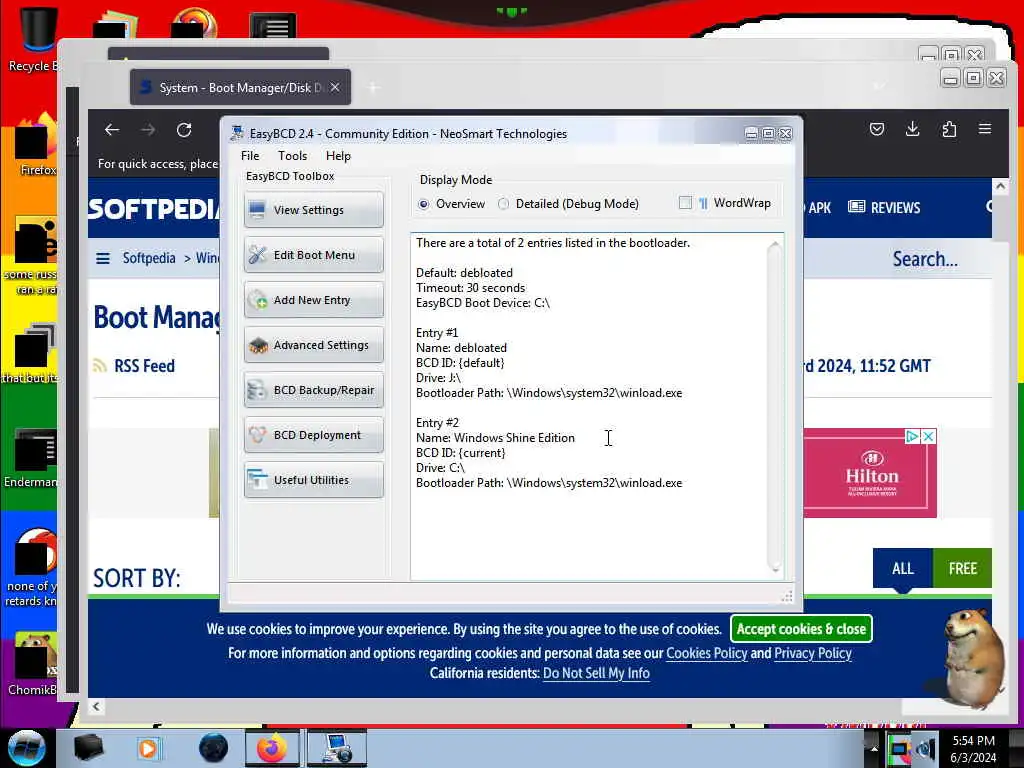Open BCD Deployment section
This screenshot has width=1024, height=768.
(x=313, y=435)
